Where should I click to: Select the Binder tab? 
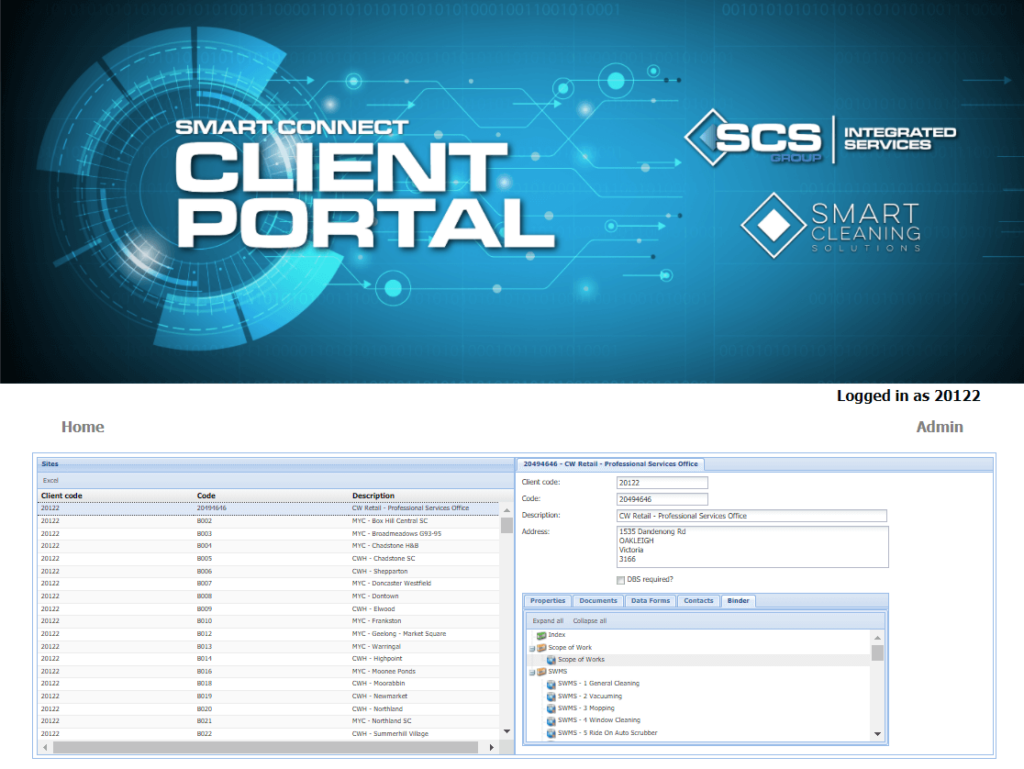coord(738,601)
